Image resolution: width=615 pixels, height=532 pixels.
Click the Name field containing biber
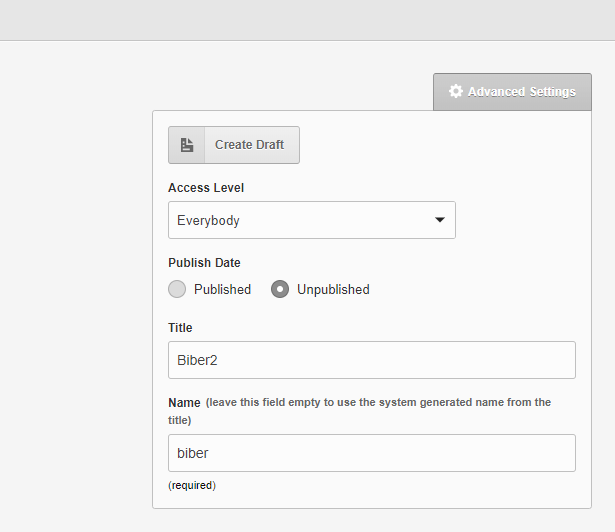tap(372, 453)
